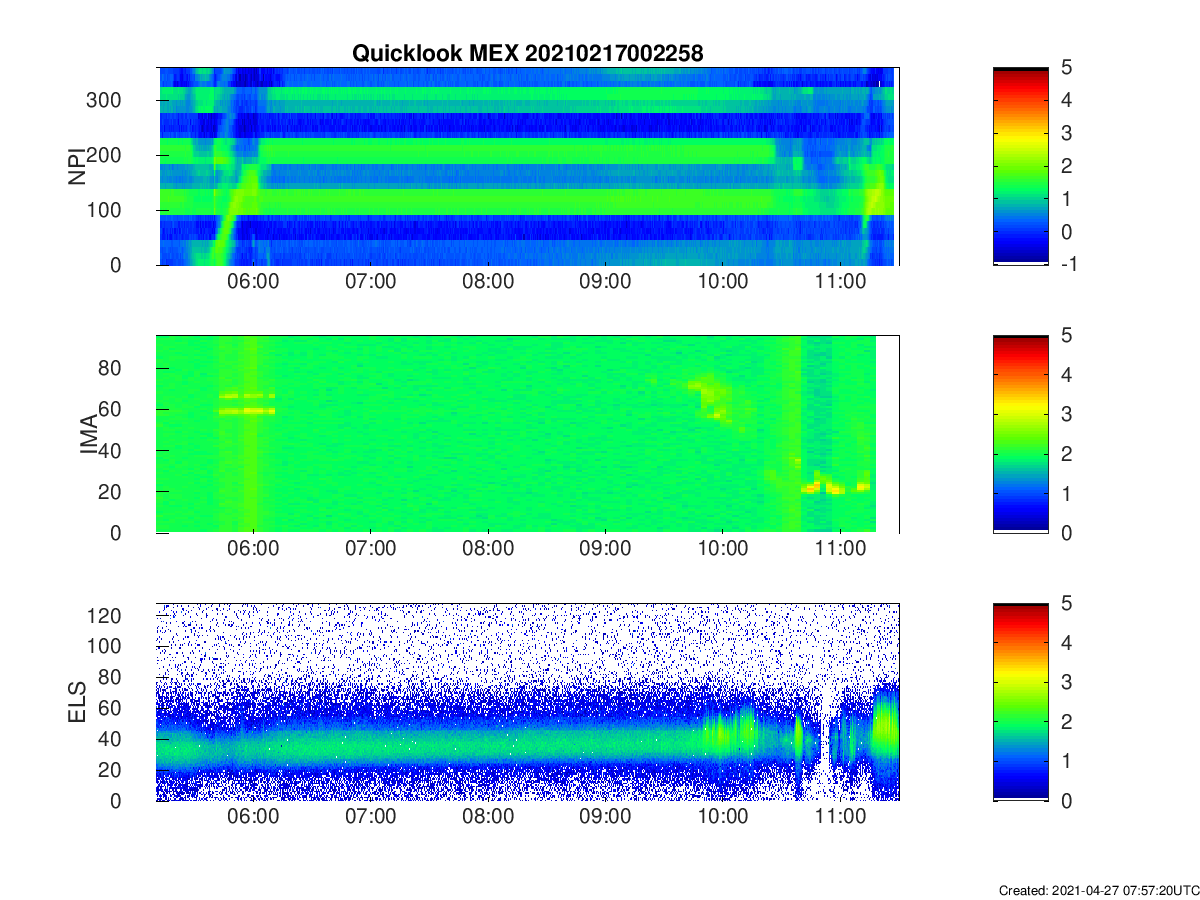This screenshot has width=1200, height=900.
Task: Click the 2 label on the ELS colorbar
Action: coord(1067,722)
